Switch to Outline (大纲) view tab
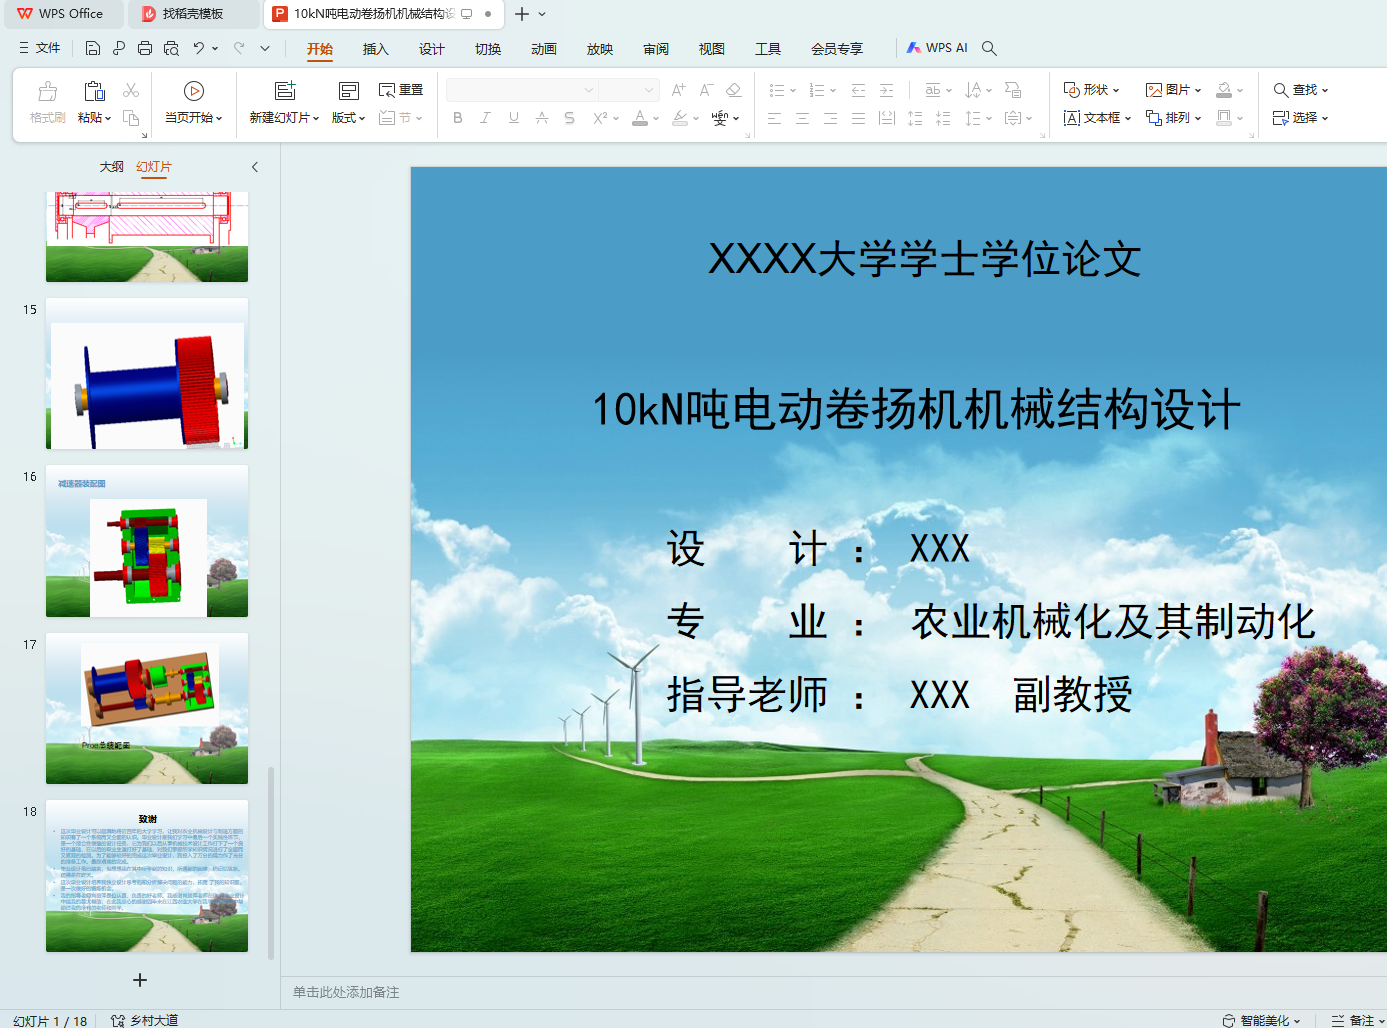This screenshot has width=1387, height=1028. tap(112, 167)
